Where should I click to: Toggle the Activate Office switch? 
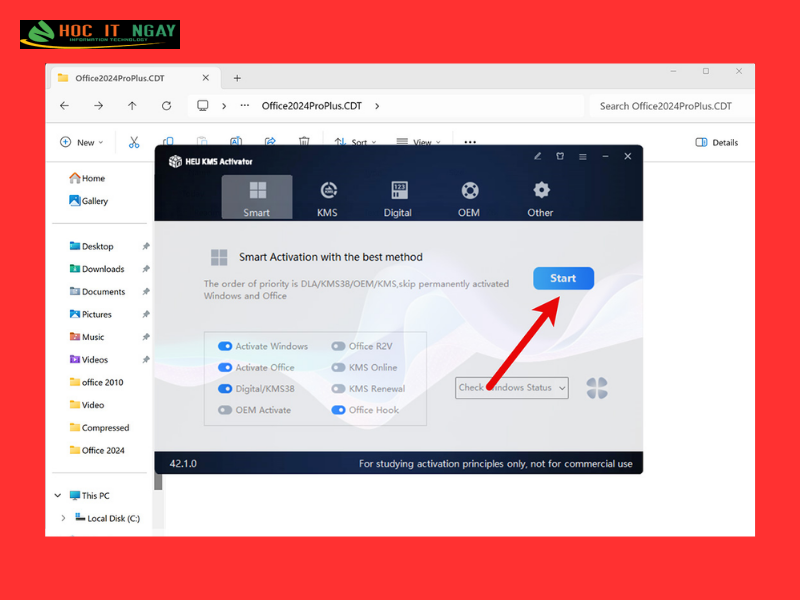[225, 367]
